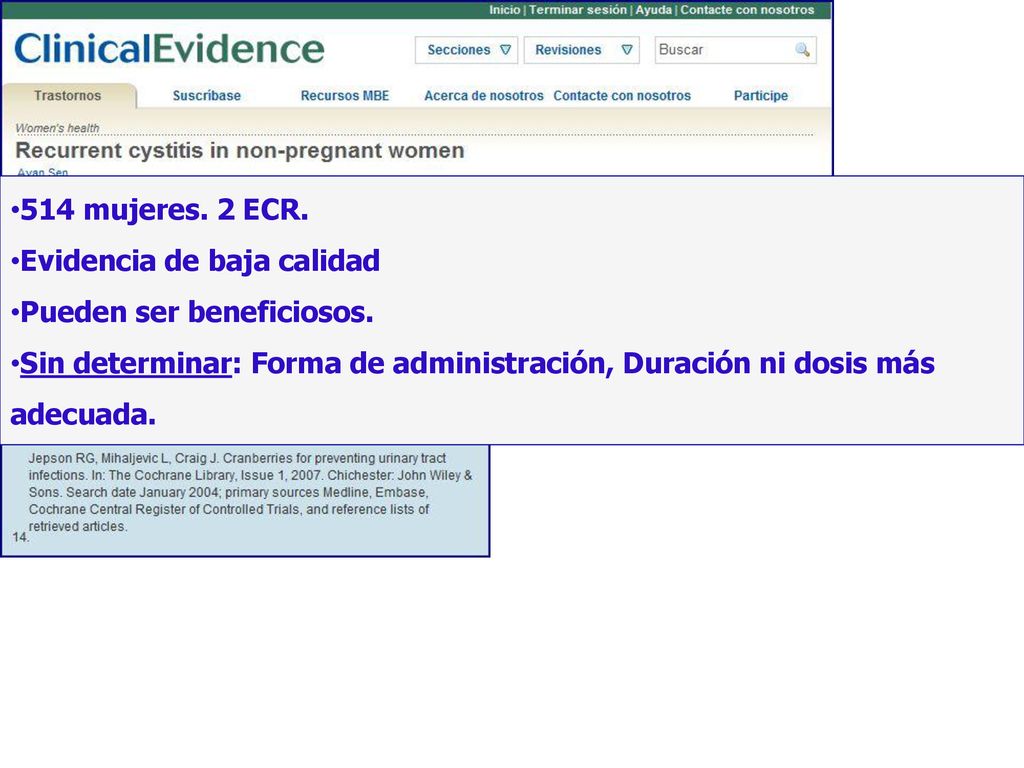The height and width of the screenshot is (768, 1024).
Task: Open the Participe tab
Action: point(761,95)
